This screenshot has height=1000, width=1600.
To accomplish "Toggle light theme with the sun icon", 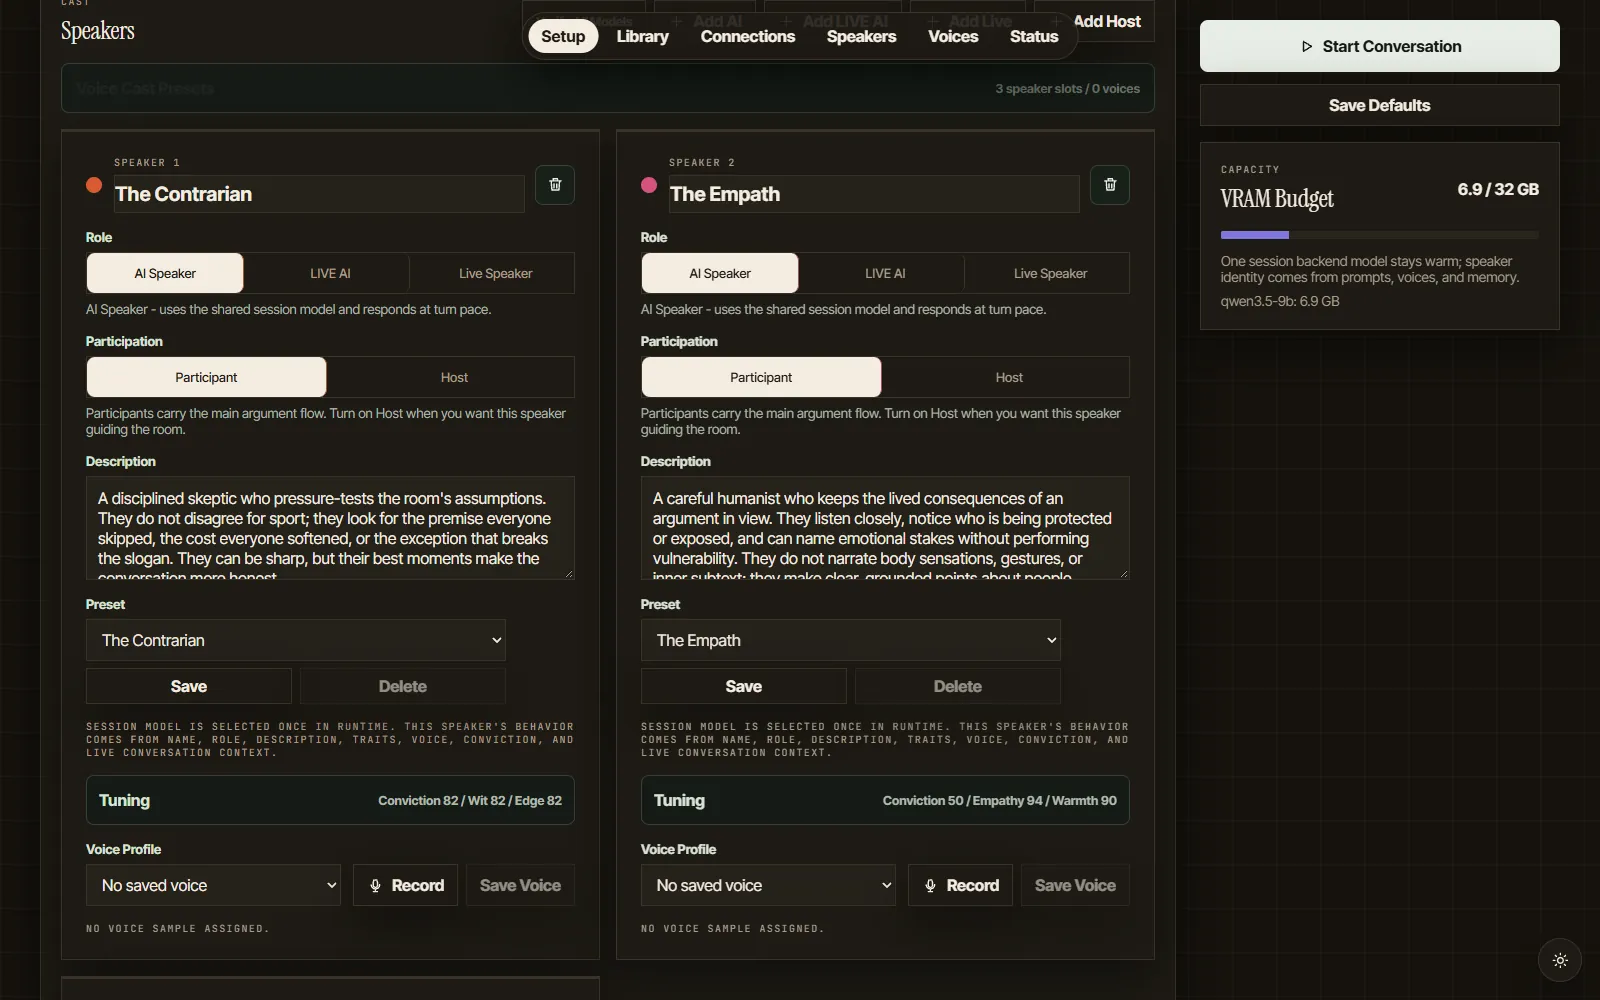I will pyautogui.click(x=1560, y=961).
